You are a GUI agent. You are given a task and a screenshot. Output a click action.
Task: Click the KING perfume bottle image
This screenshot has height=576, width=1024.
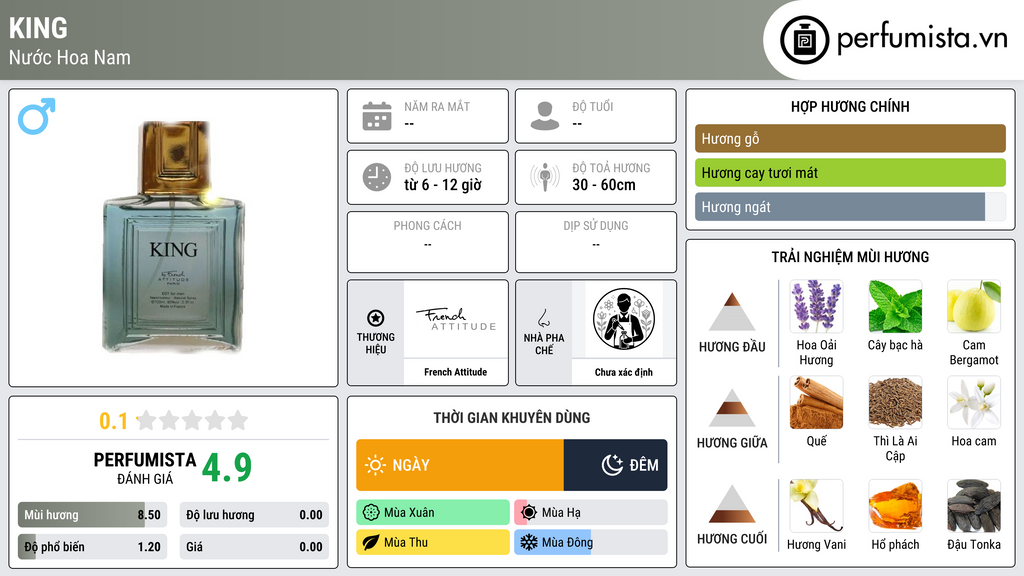[x=174, y=236]
